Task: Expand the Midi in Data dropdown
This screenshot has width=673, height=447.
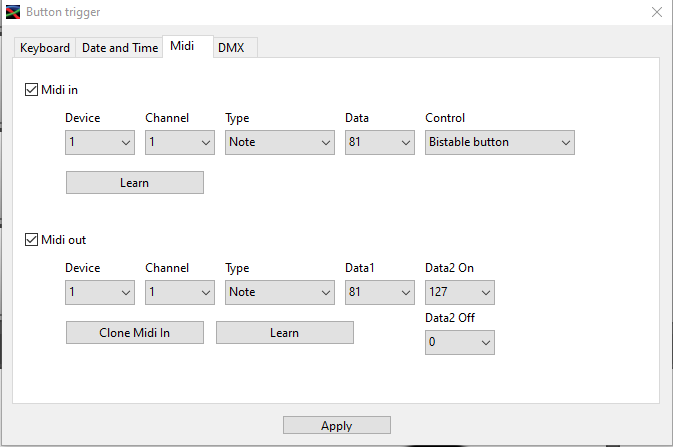Action: coord(380,143)
